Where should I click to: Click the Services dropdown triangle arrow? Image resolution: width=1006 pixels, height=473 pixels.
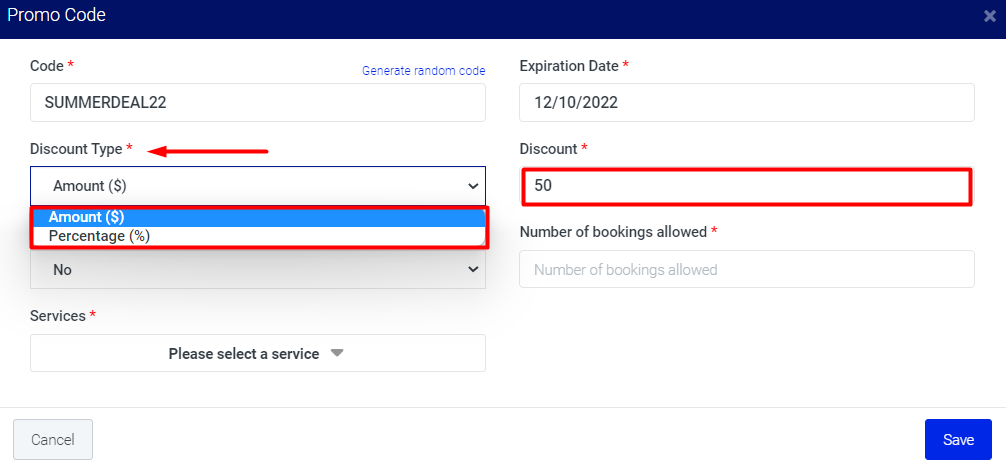(x=337, y=353)
